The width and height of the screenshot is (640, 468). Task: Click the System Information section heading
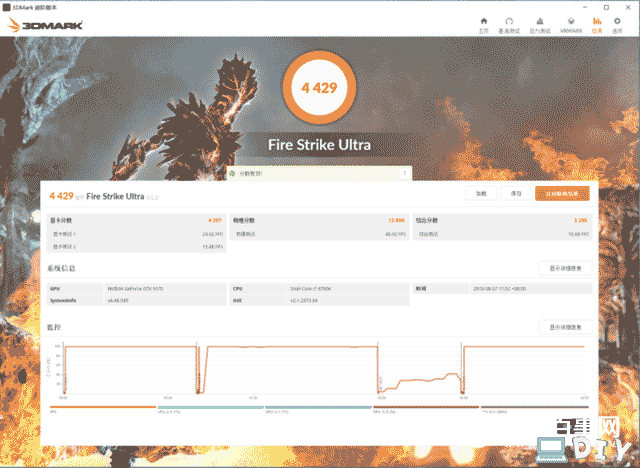(61, 268)
